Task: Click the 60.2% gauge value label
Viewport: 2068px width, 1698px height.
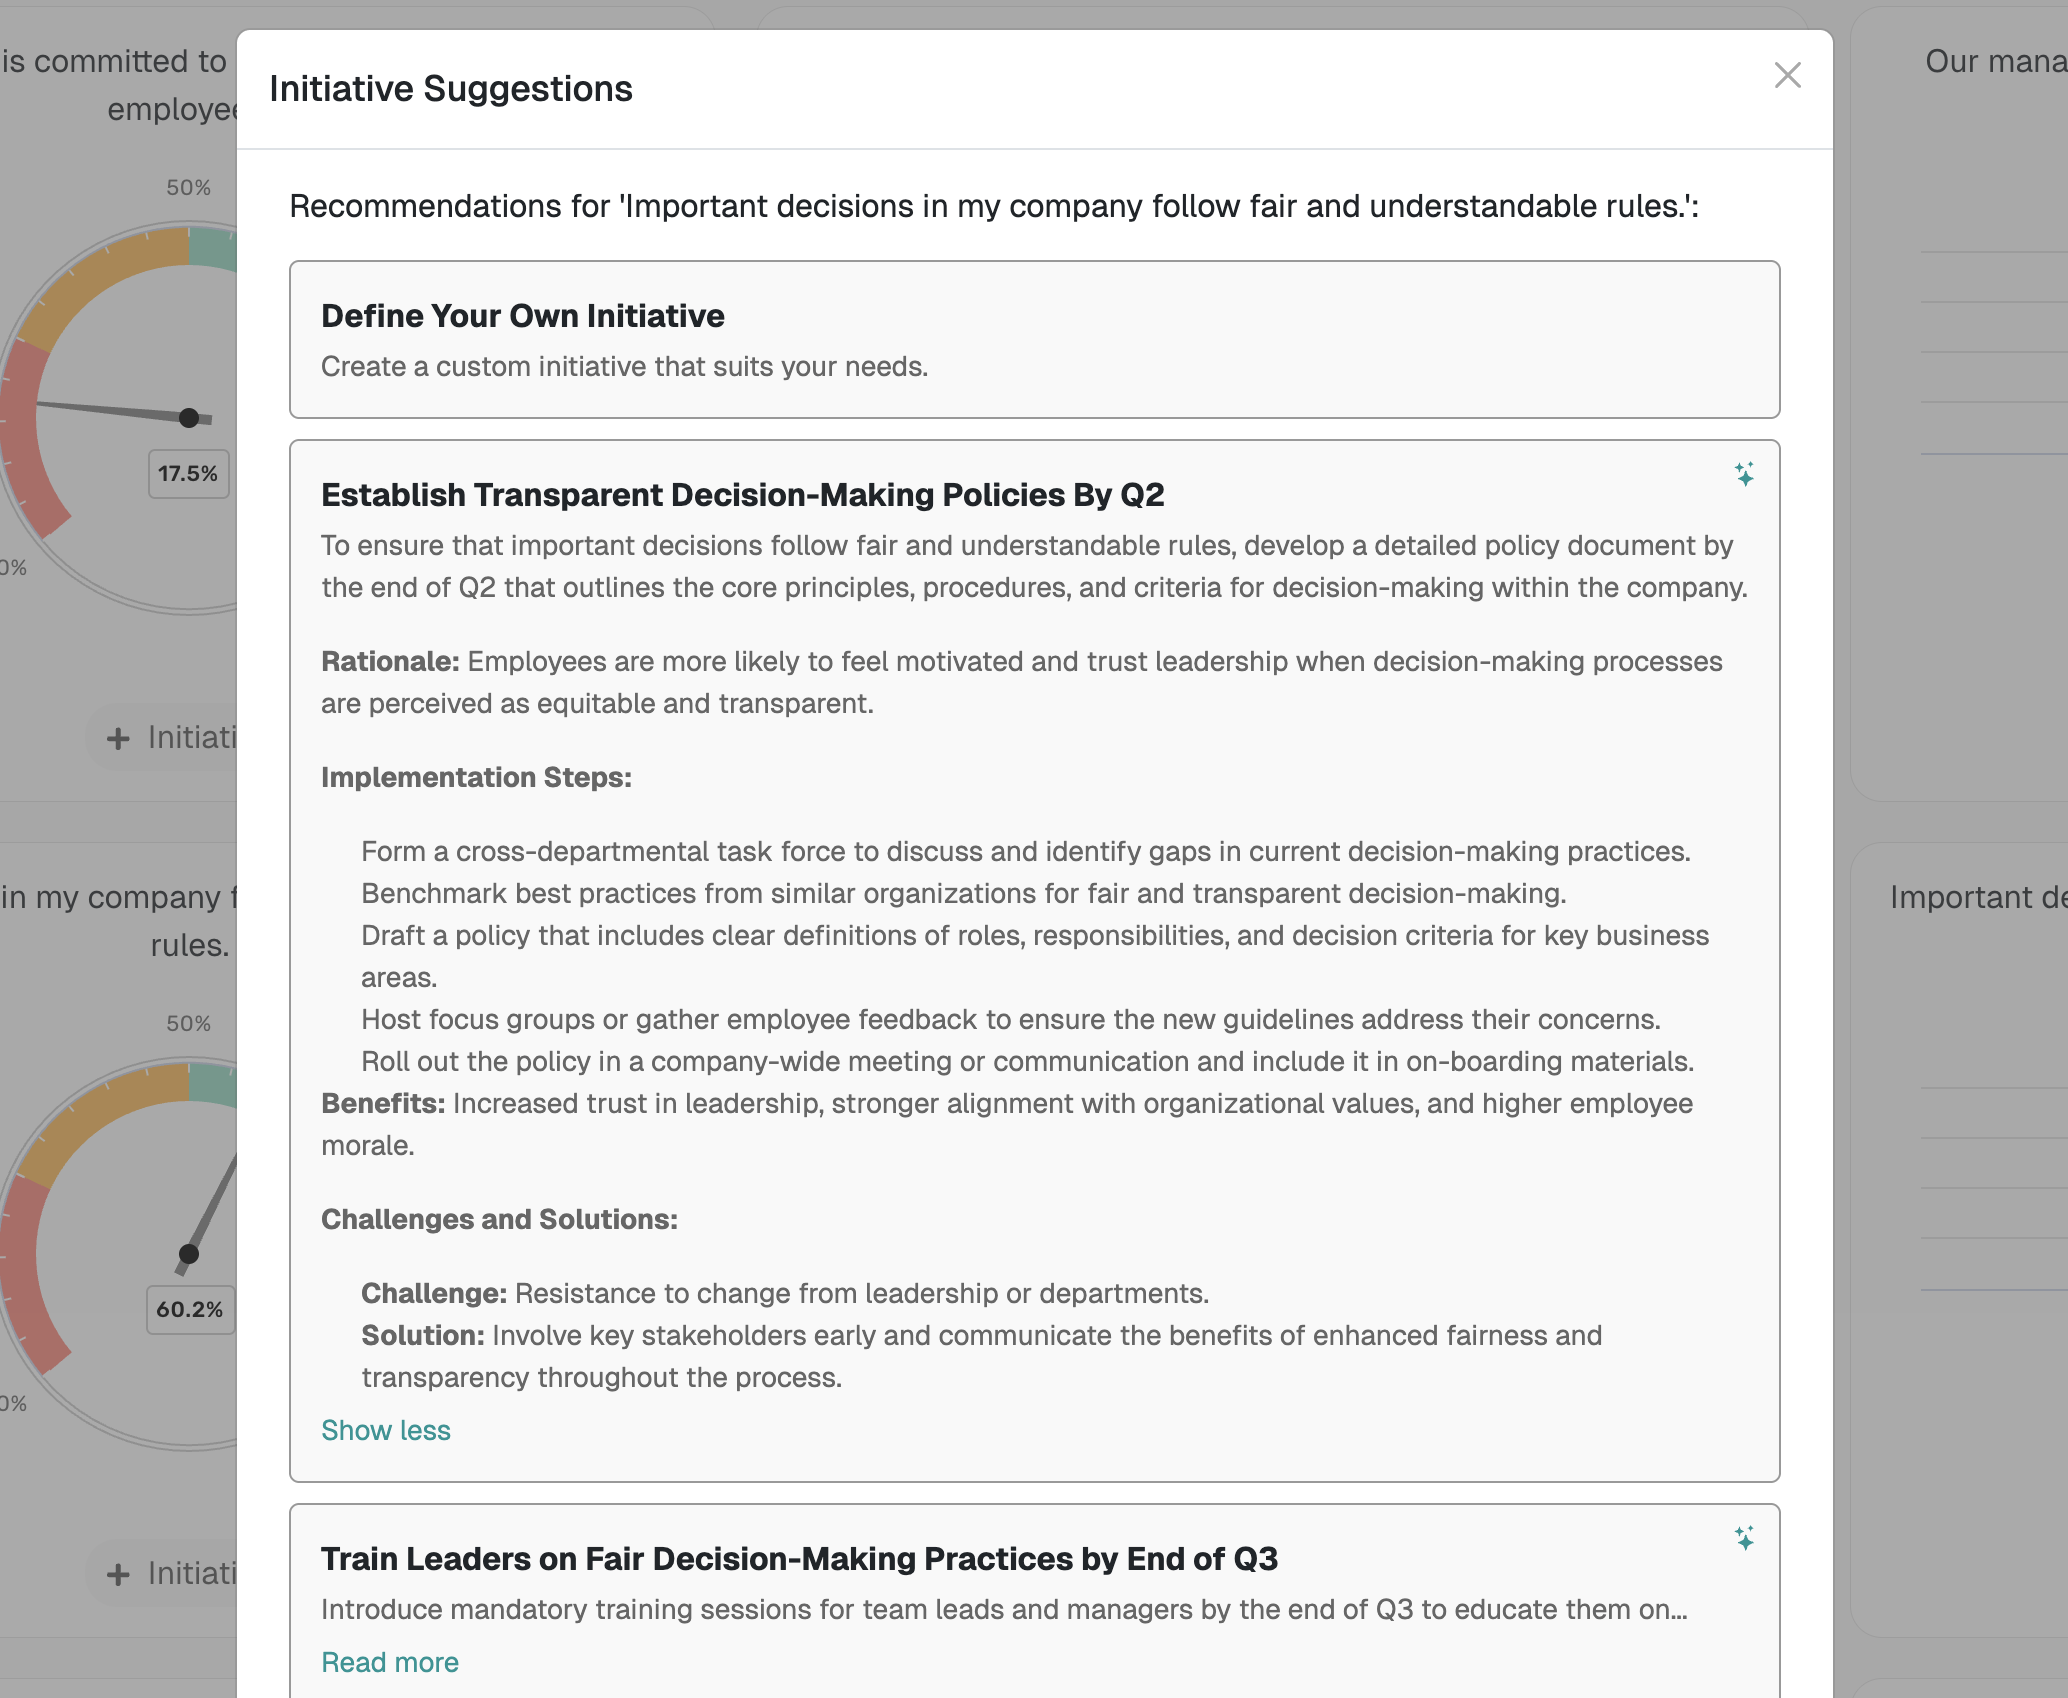Action: pyautogui.click(x=190, y=1310)
